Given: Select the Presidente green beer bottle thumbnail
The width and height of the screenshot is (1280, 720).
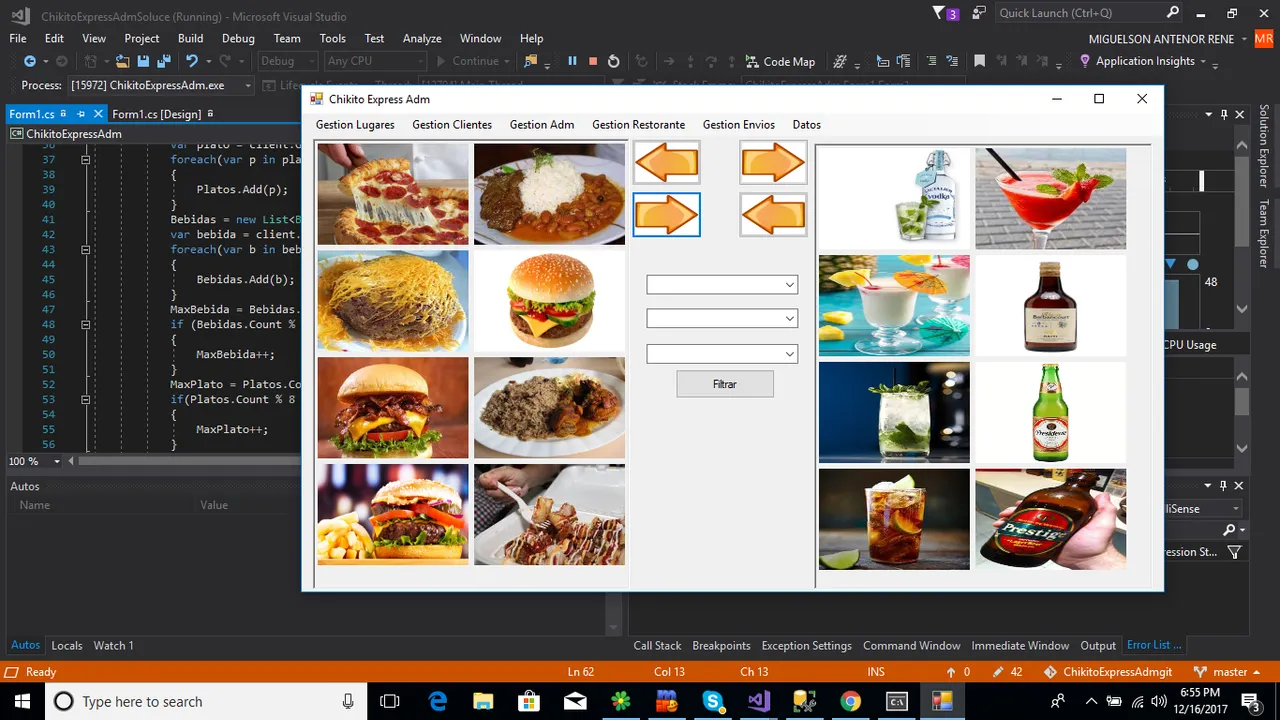Looking at the screenshot, I should tap(1050, 412).
